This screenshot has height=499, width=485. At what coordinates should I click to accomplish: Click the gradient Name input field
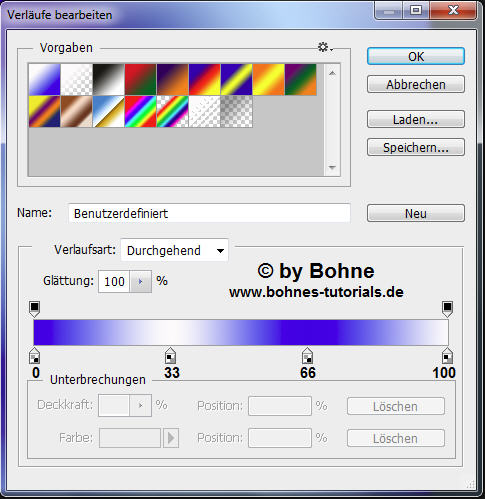(x=209, y=213)
